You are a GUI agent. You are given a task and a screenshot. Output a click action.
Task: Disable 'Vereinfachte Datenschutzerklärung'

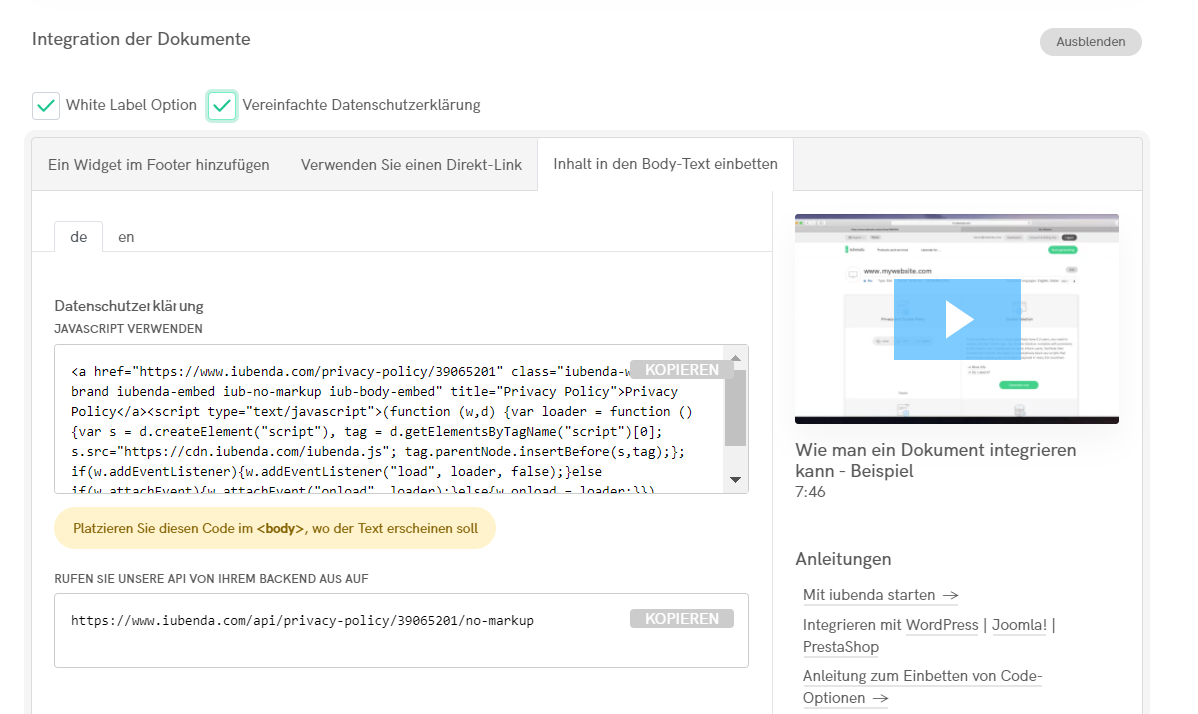[221, 104]
